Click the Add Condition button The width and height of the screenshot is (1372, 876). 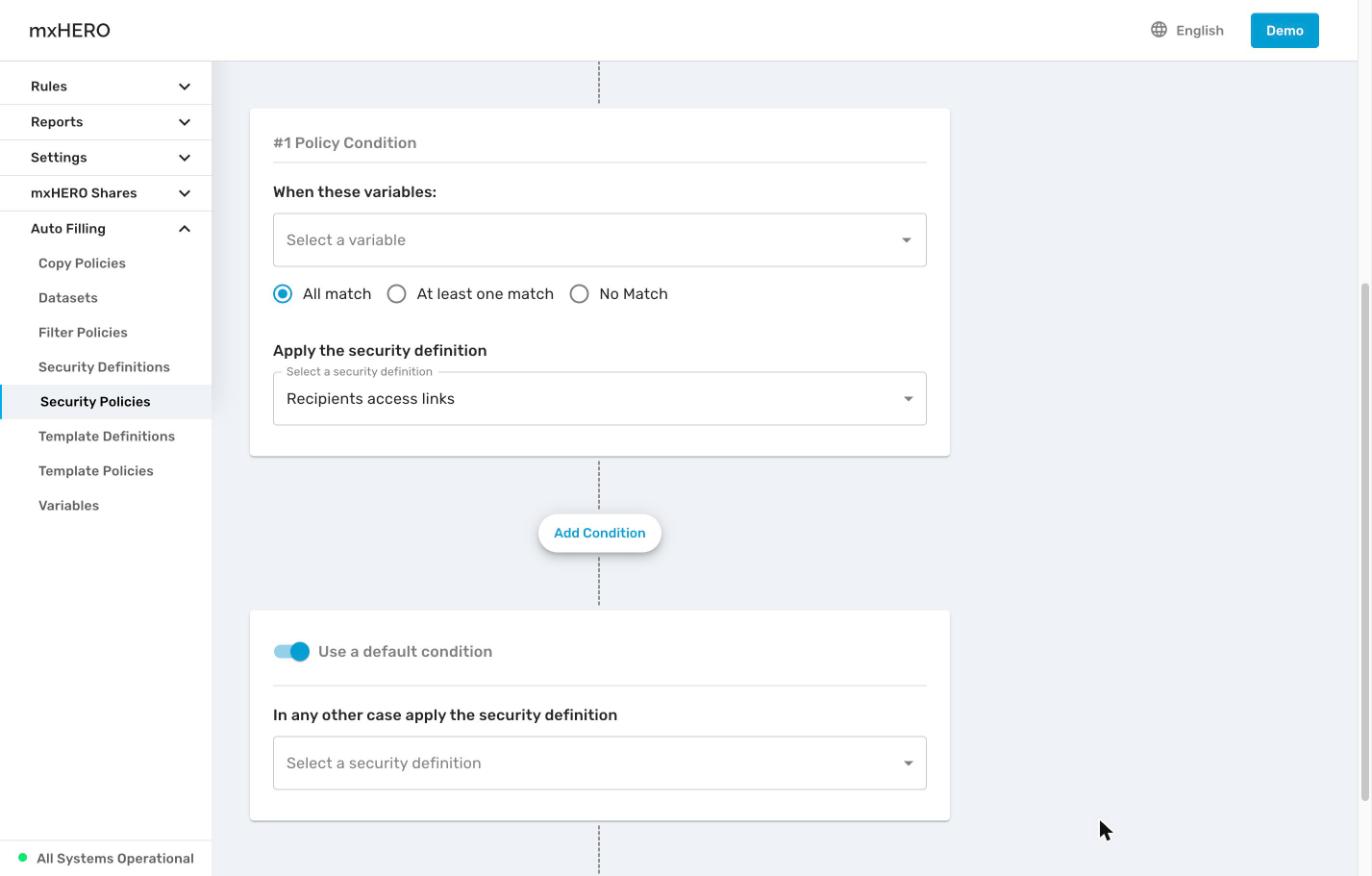600,533
